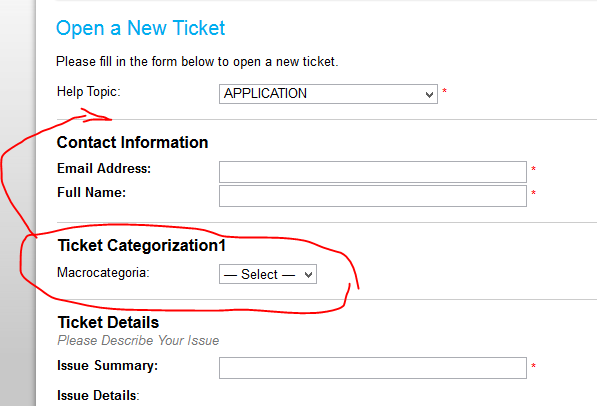Open the Help Topic APPLICATION dropdown

(328, 94)
